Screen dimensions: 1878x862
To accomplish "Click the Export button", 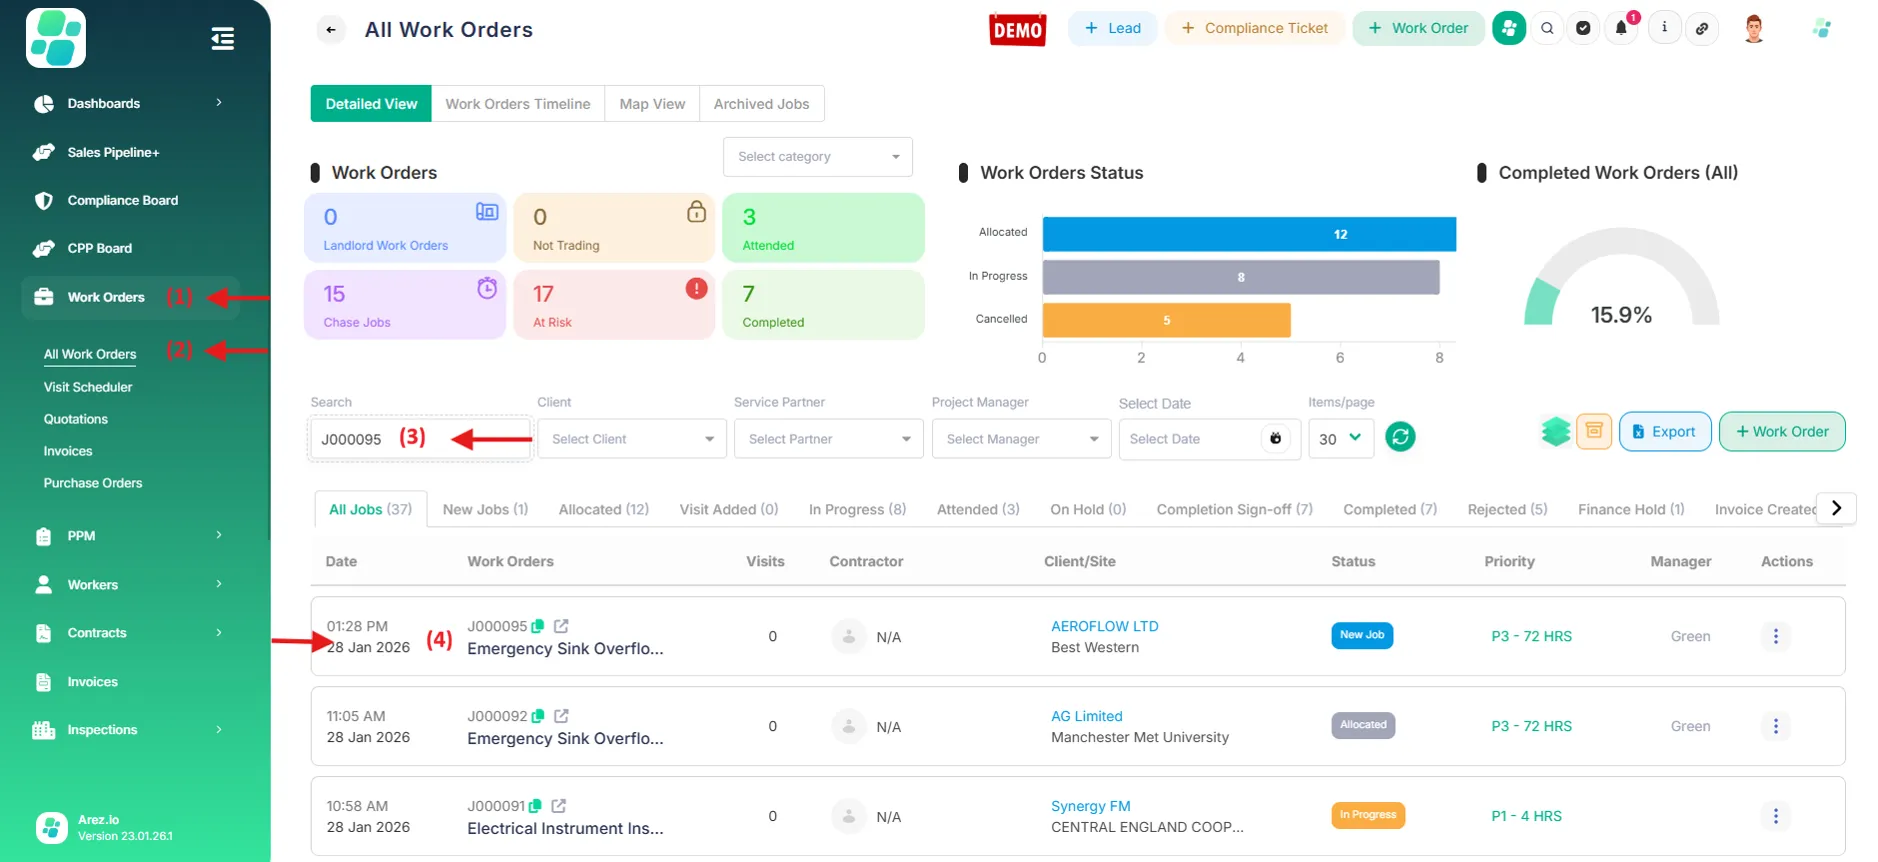I will pos(1664,432).
